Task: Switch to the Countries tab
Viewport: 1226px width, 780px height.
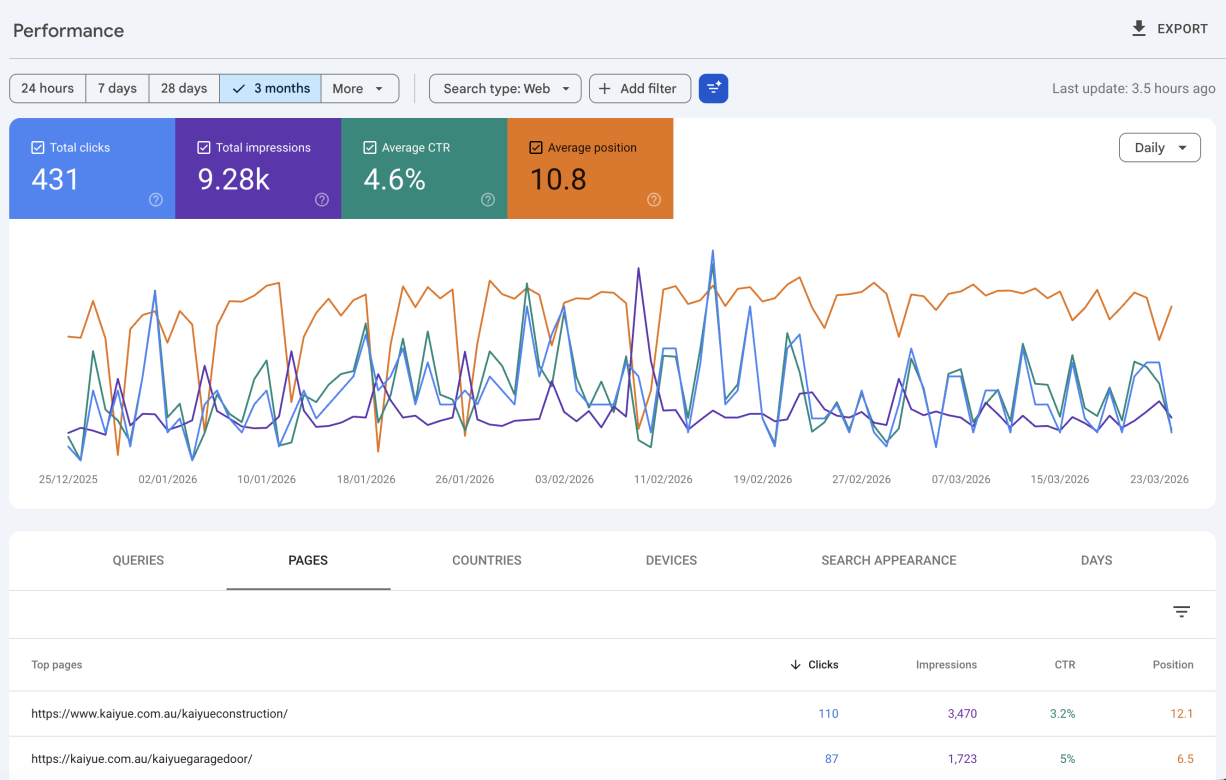Action: pyautogui.click(x=486, y=560)
